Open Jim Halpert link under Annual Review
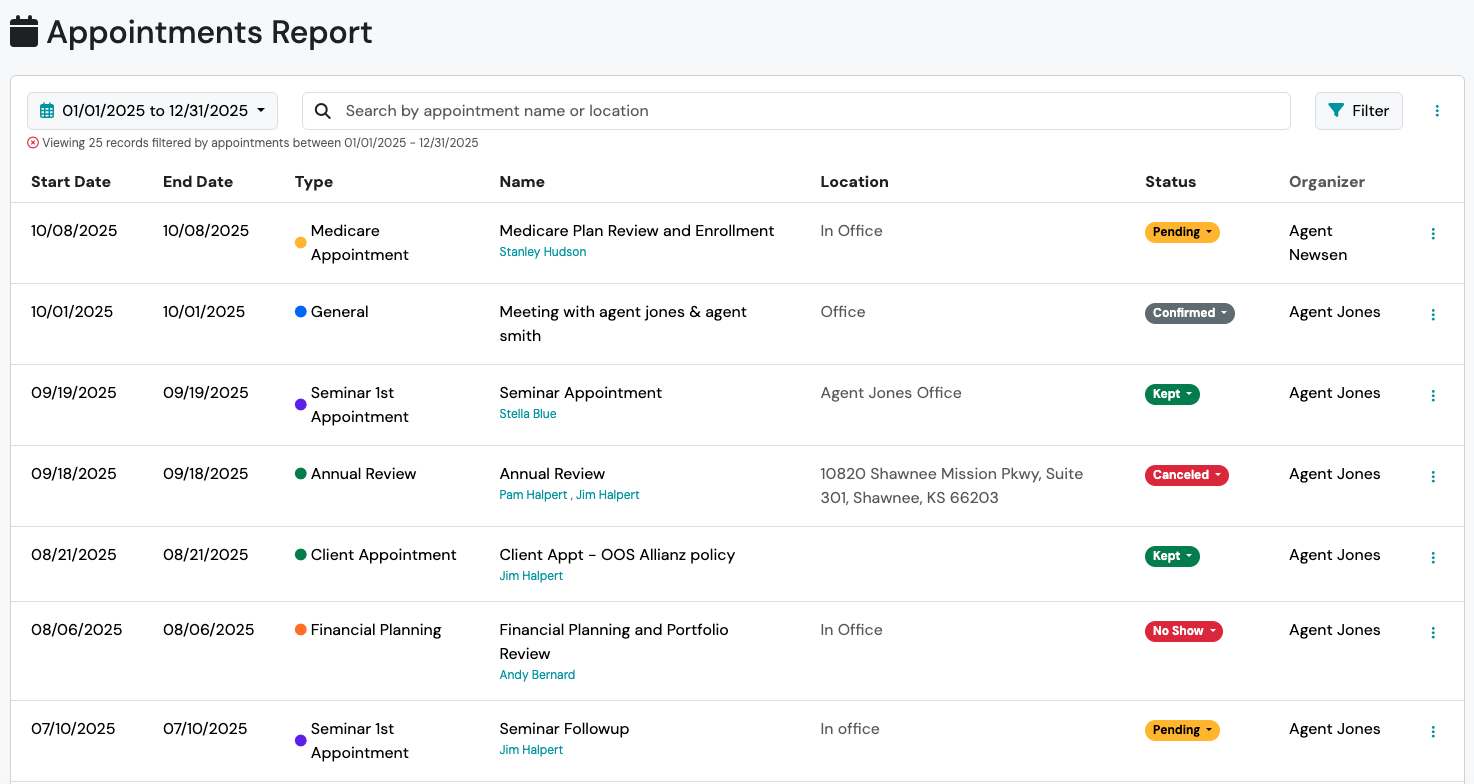This screenshot has width=1474, height=784. pyautogui.click(x=608, y=495)
